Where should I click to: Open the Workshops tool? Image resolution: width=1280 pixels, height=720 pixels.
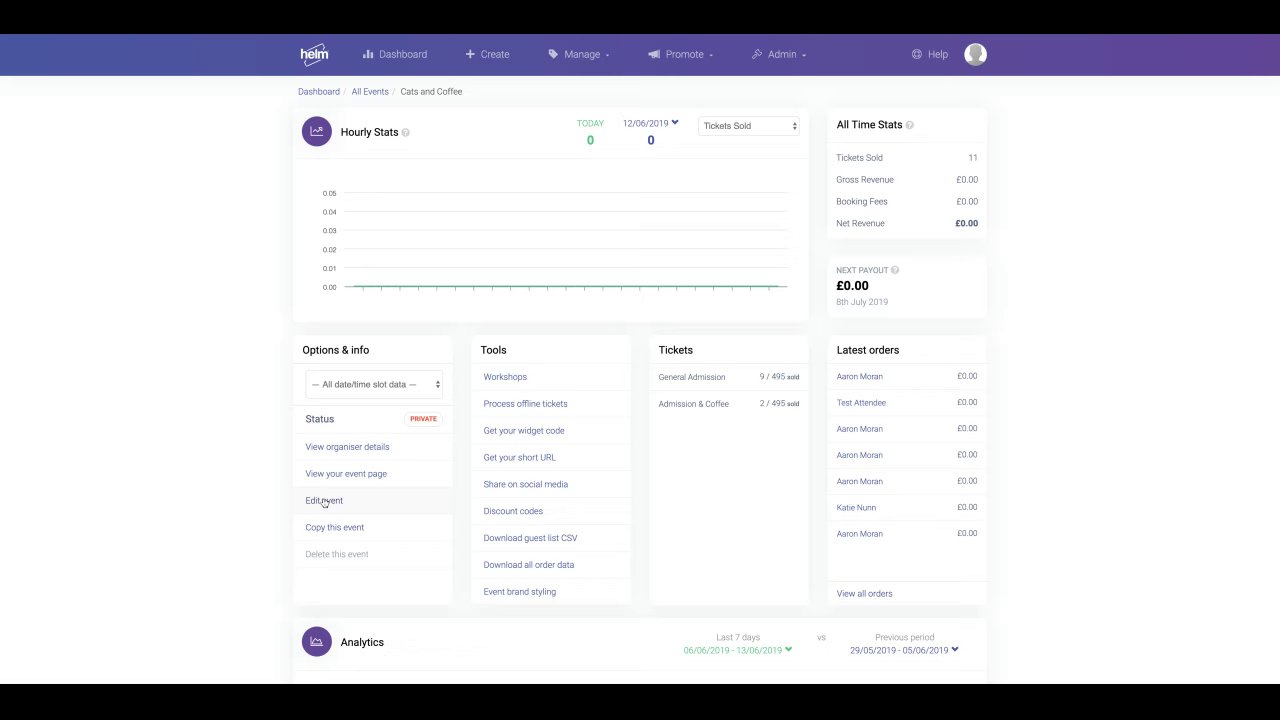click(505, 377)
